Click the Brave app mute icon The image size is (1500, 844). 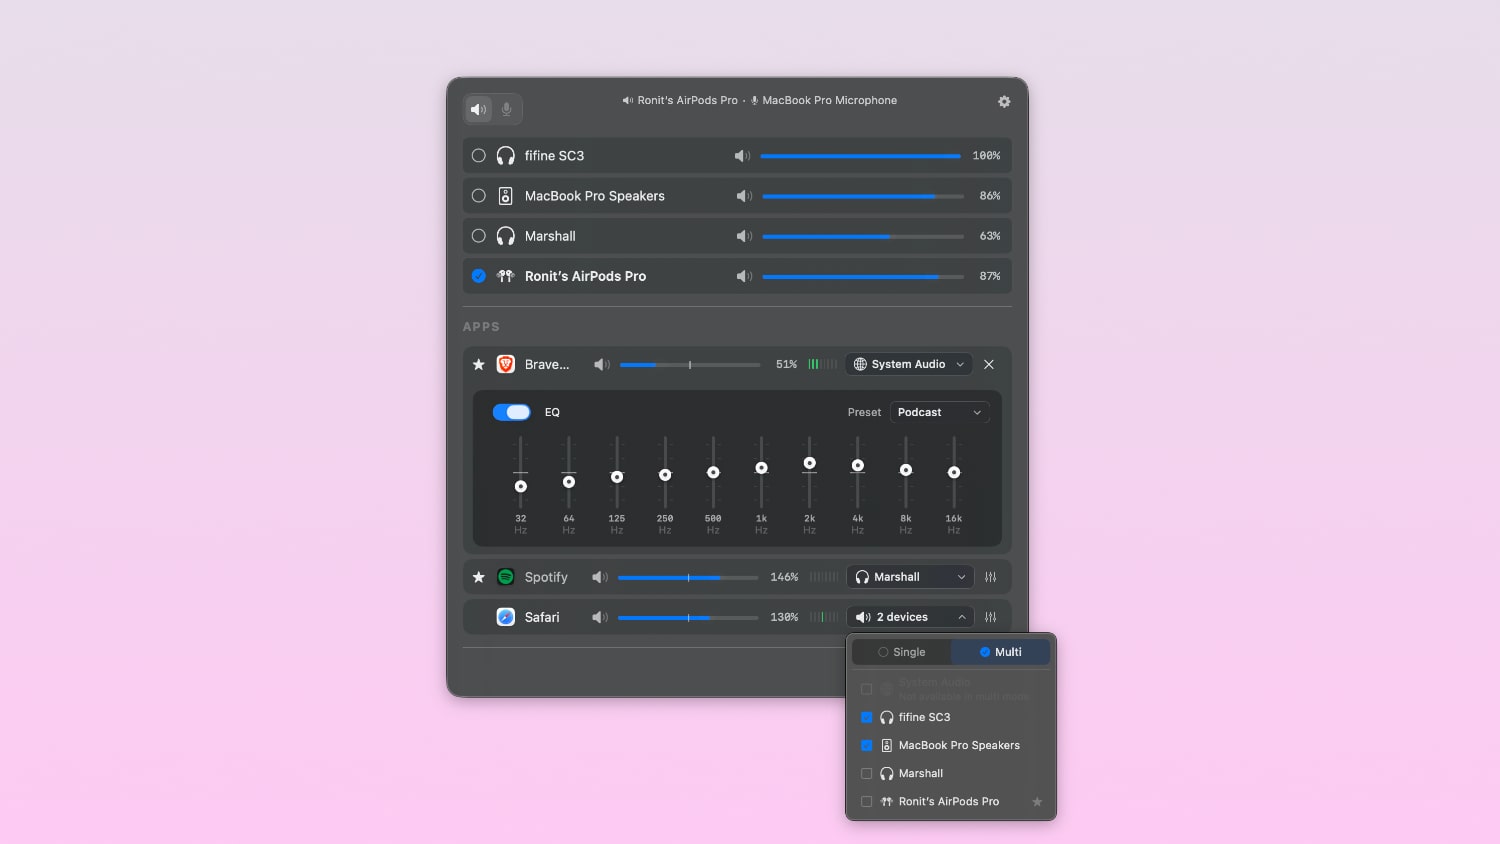[x=601, y=365]
